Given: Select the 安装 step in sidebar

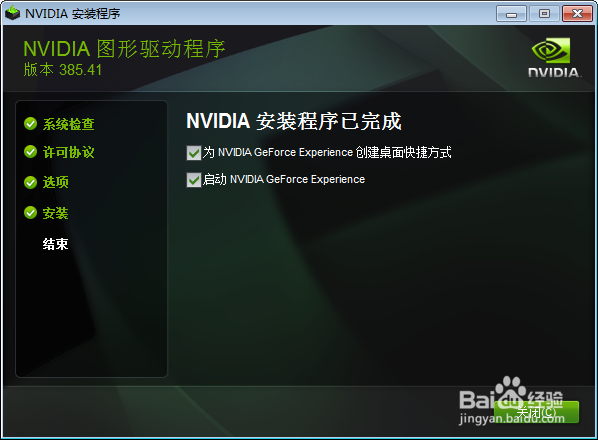Looking at the screenshot, I should pos(56,213).
